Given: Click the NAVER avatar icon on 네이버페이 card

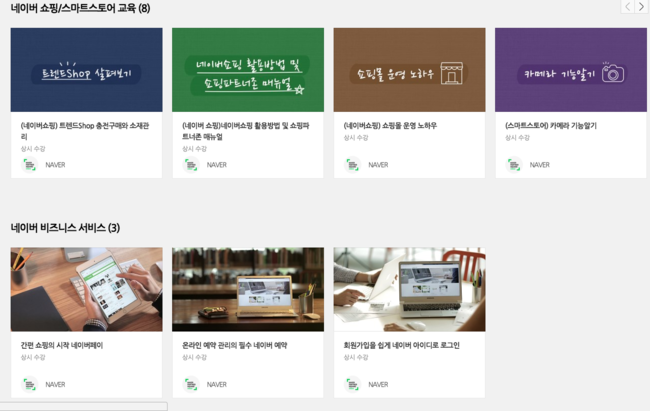Looking at the screenshot, I should (x=29, y=384).
